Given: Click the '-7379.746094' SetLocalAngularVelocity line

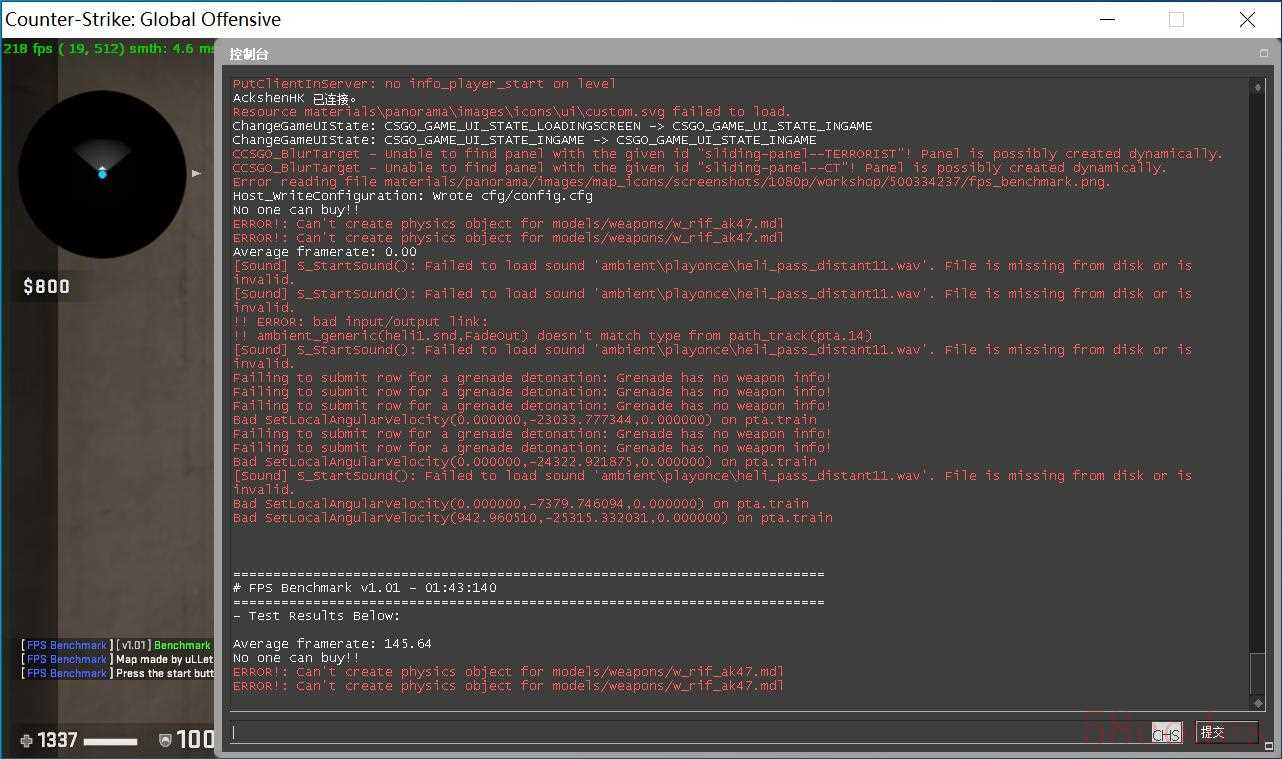Looking at the screenshot, I should [520, 504].
